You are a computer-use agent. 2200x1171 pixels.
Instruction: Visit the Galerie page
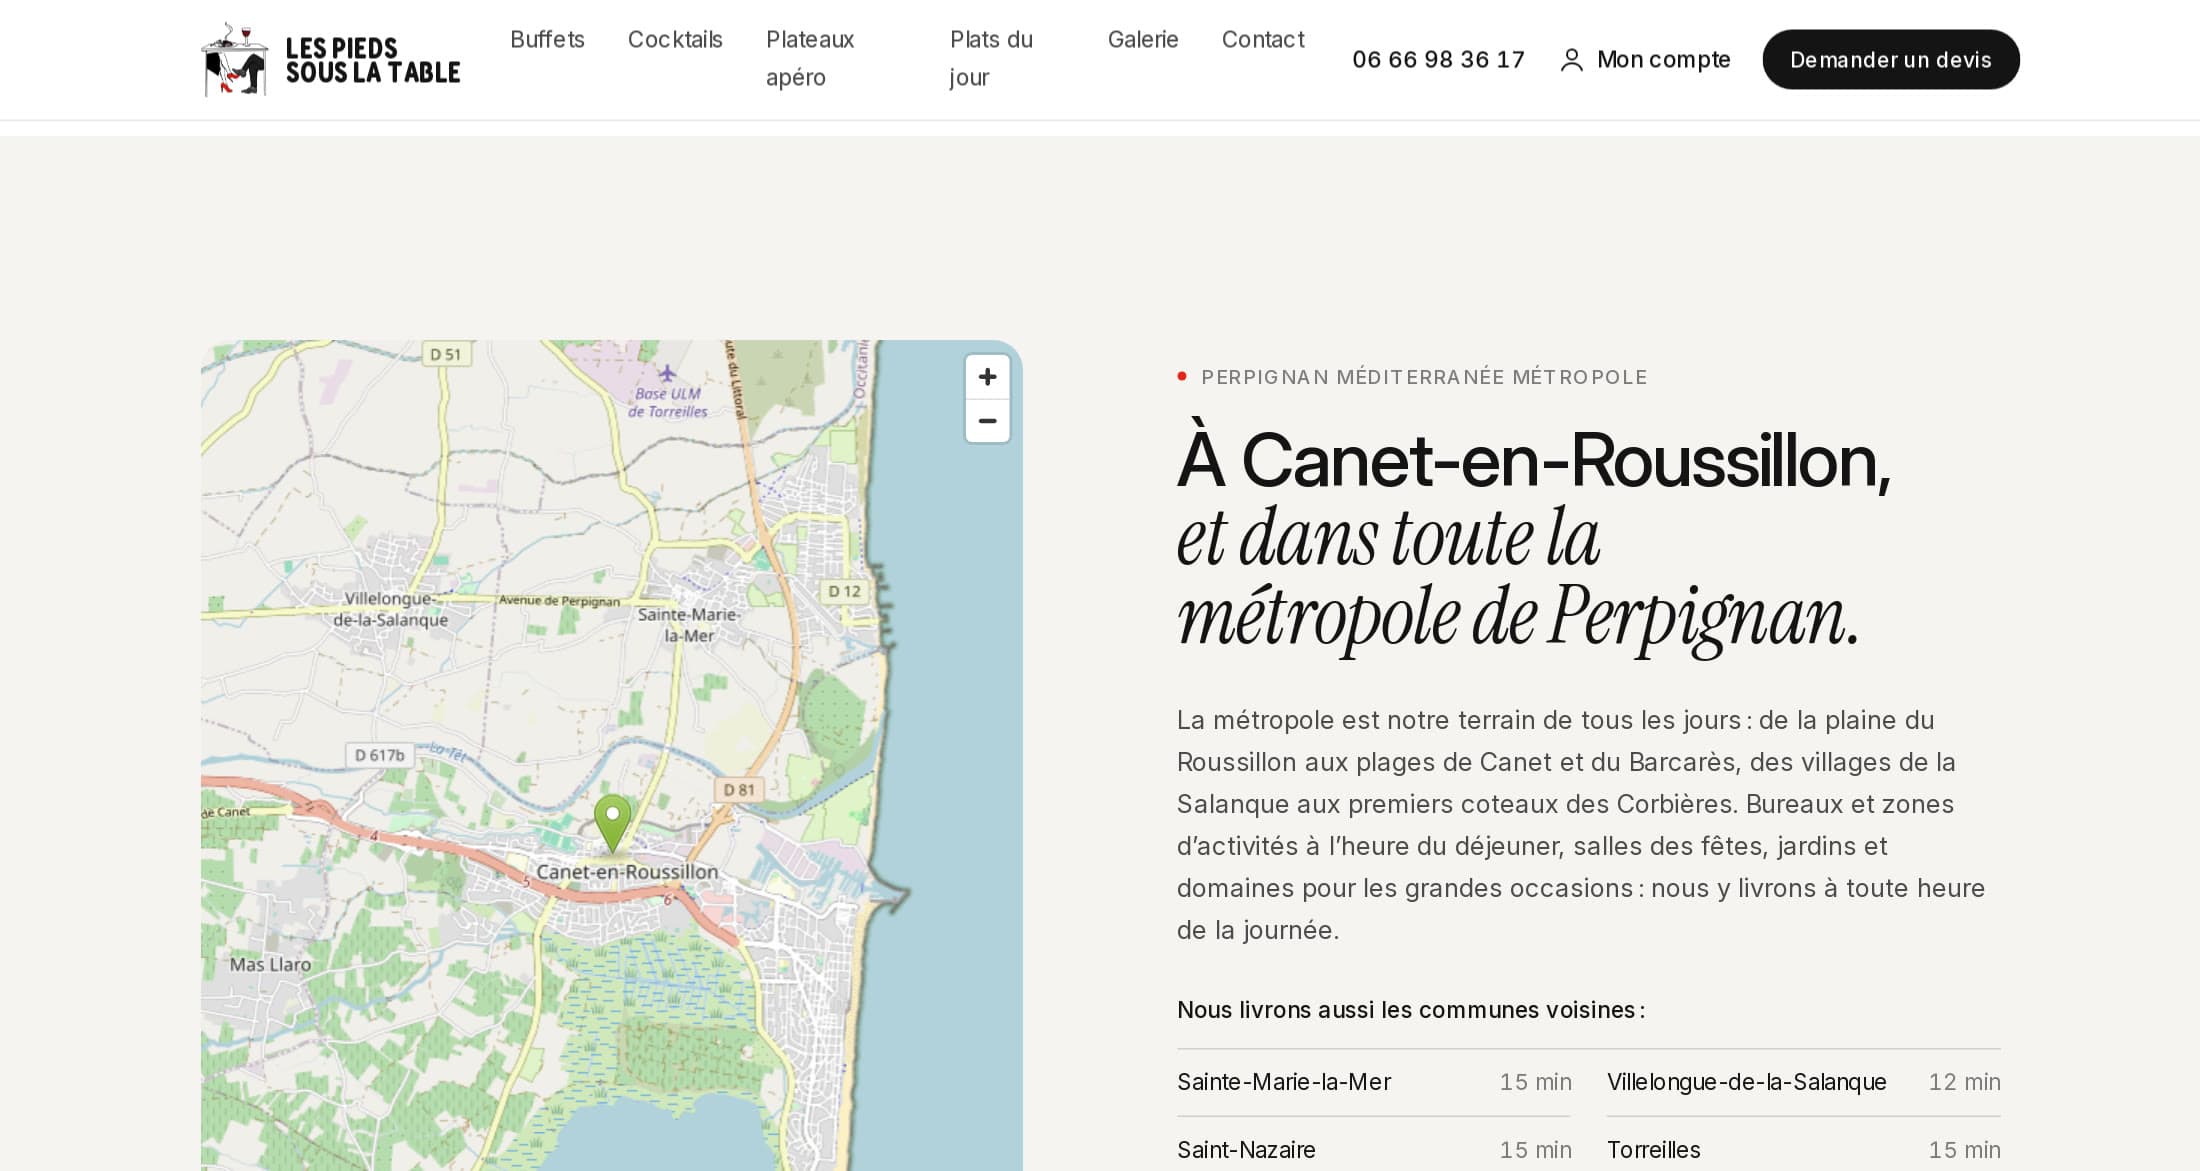(1143, 40)
